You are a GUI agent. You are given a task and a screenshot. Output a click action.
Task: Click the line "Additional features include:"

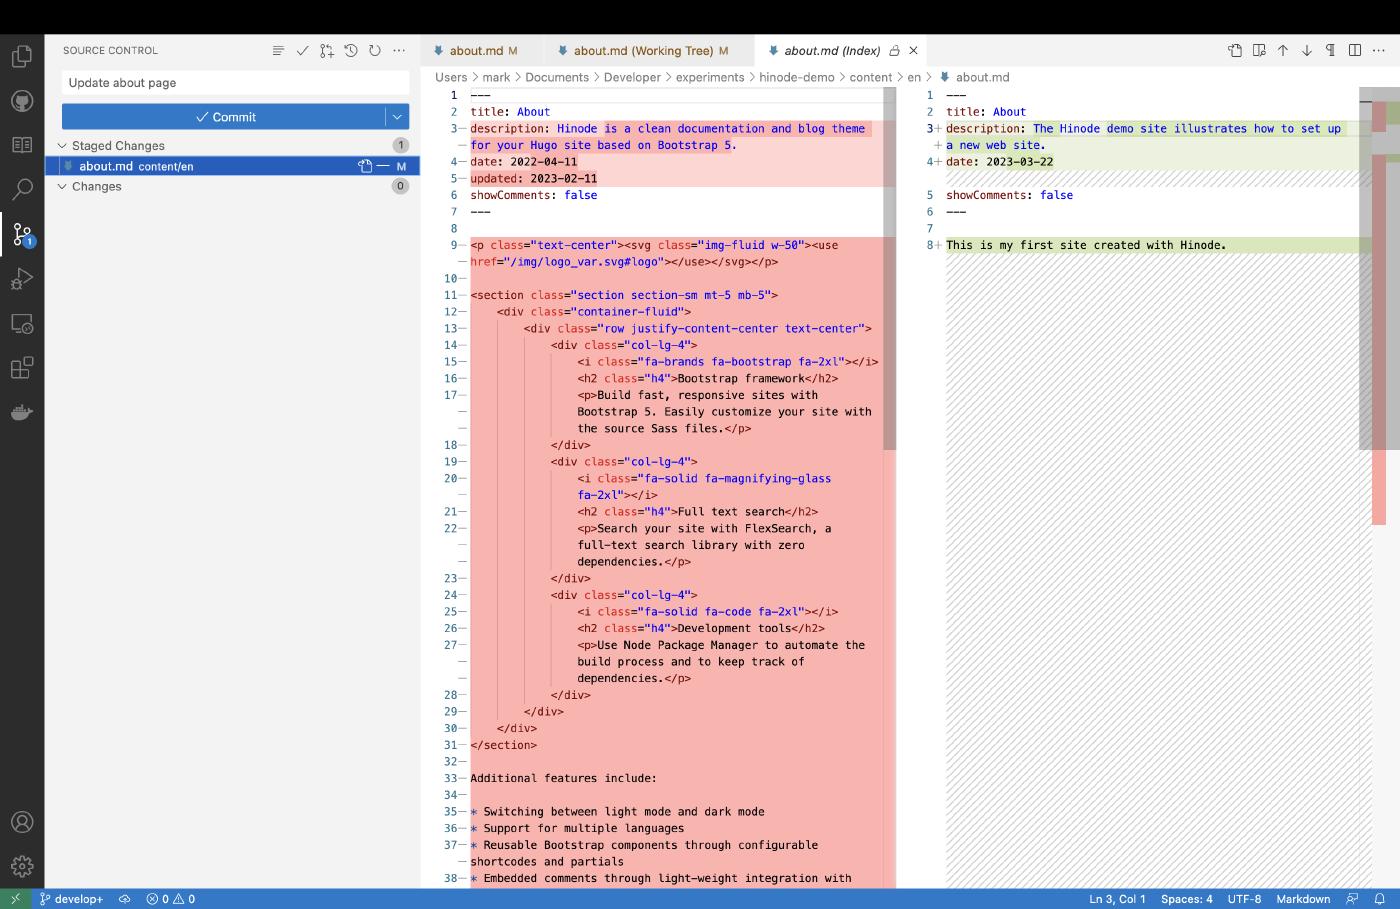click(563, 778)
